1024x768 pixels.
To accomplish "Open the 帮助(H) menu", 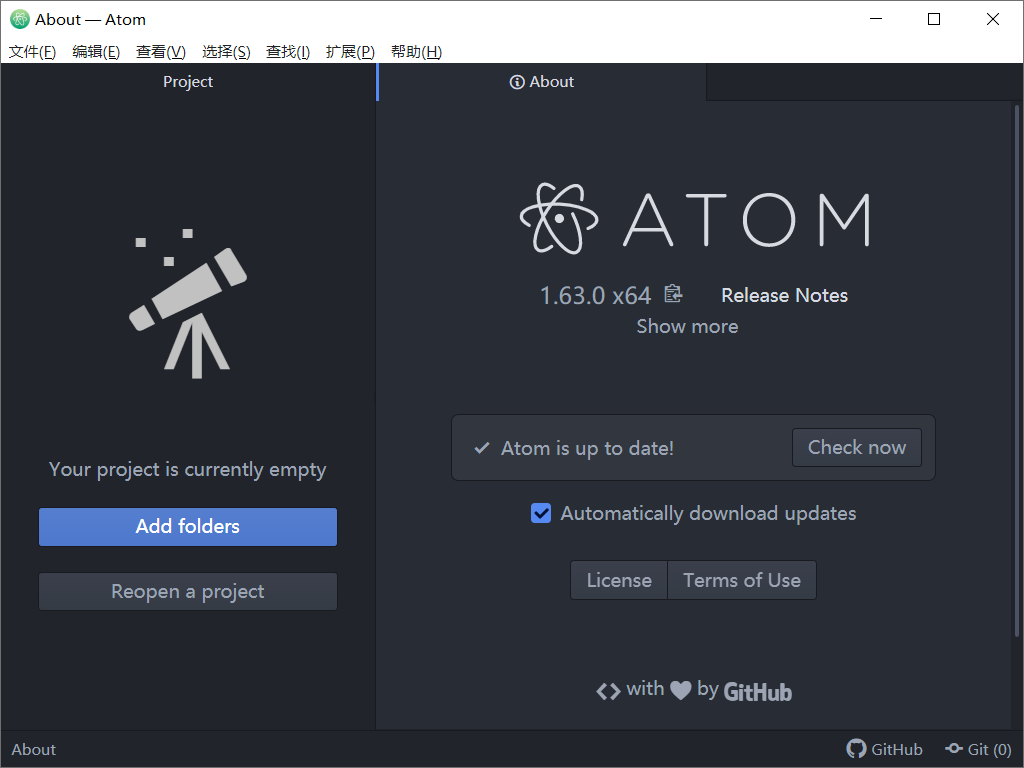I will (x=416, y=52).
